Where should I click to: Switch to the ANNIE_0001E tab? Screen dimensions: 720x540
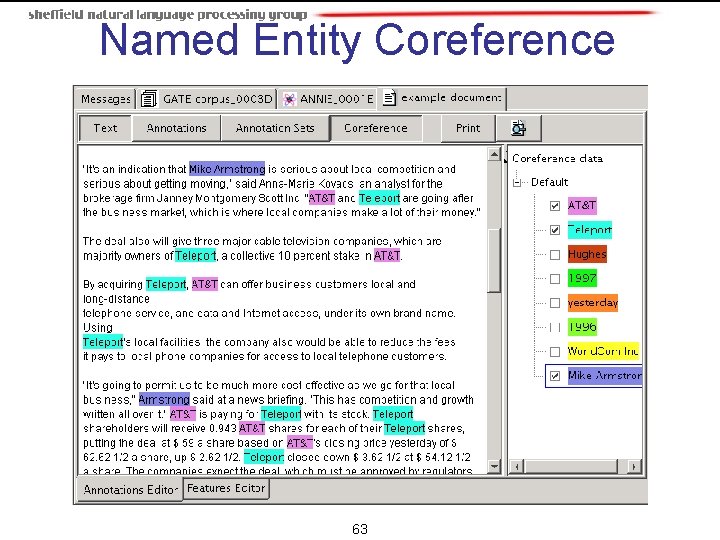[328, 99]
